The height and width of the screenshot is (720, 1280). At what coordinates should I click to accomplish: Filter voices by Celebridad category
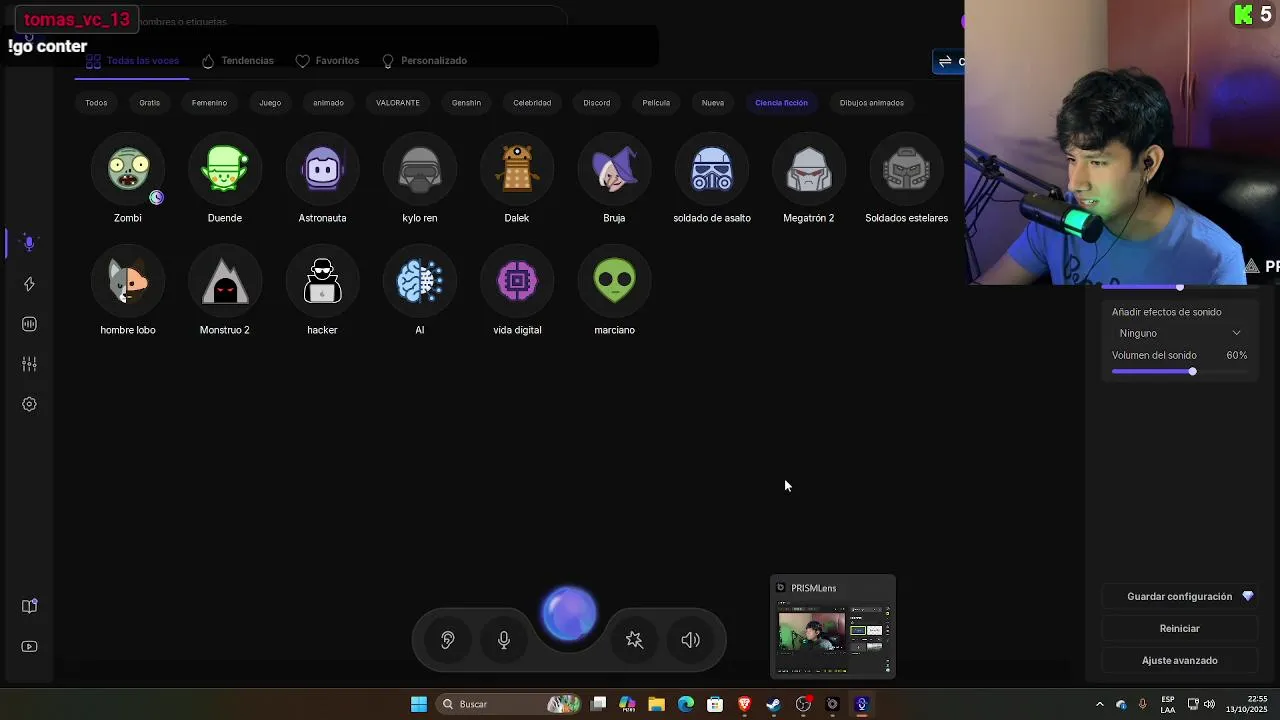click(532, 103)
